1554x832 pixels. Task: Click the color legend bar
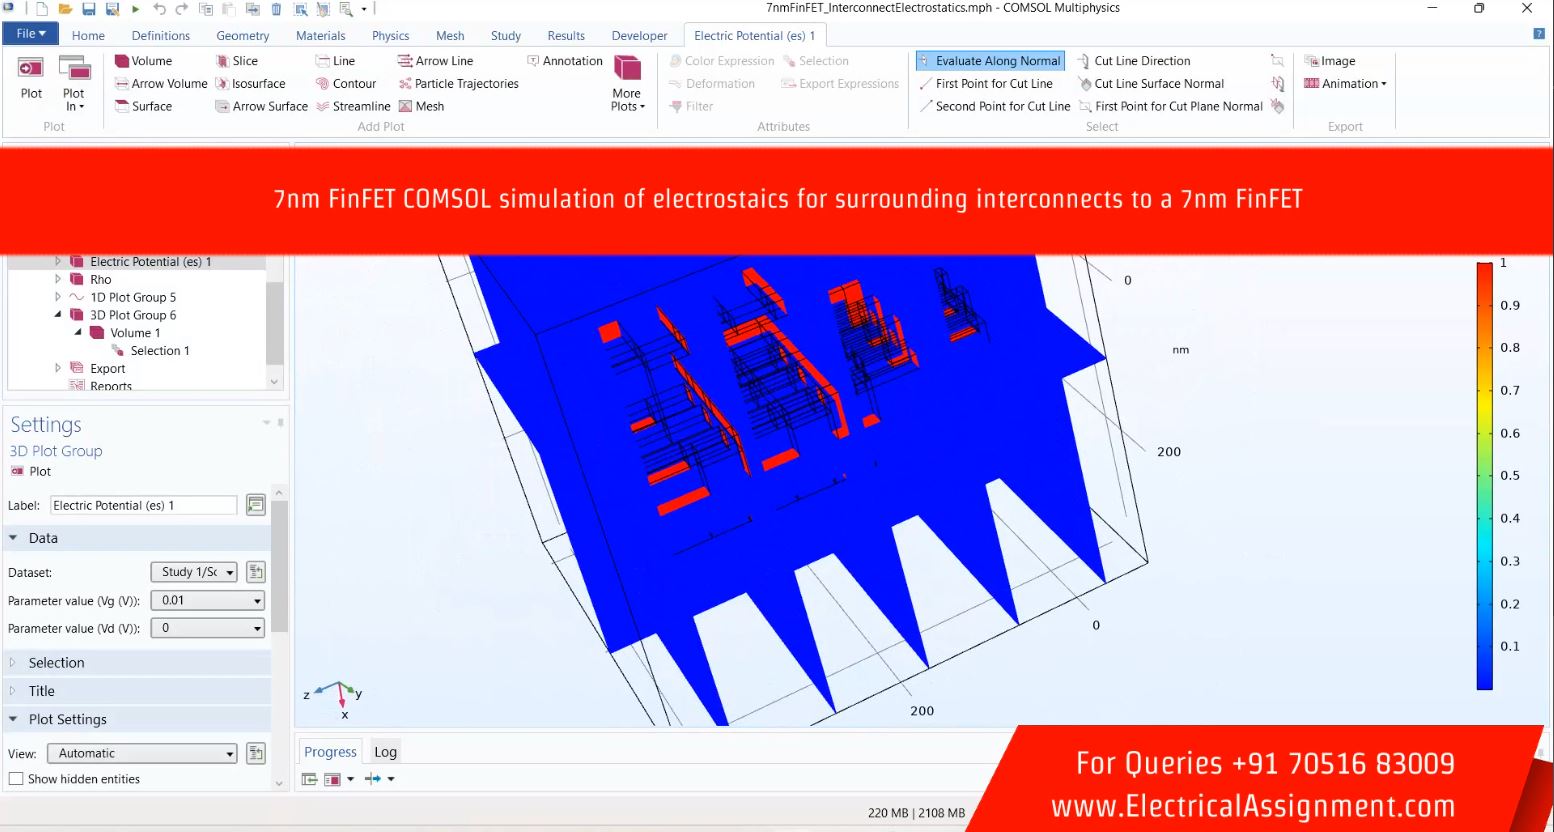1484,475
